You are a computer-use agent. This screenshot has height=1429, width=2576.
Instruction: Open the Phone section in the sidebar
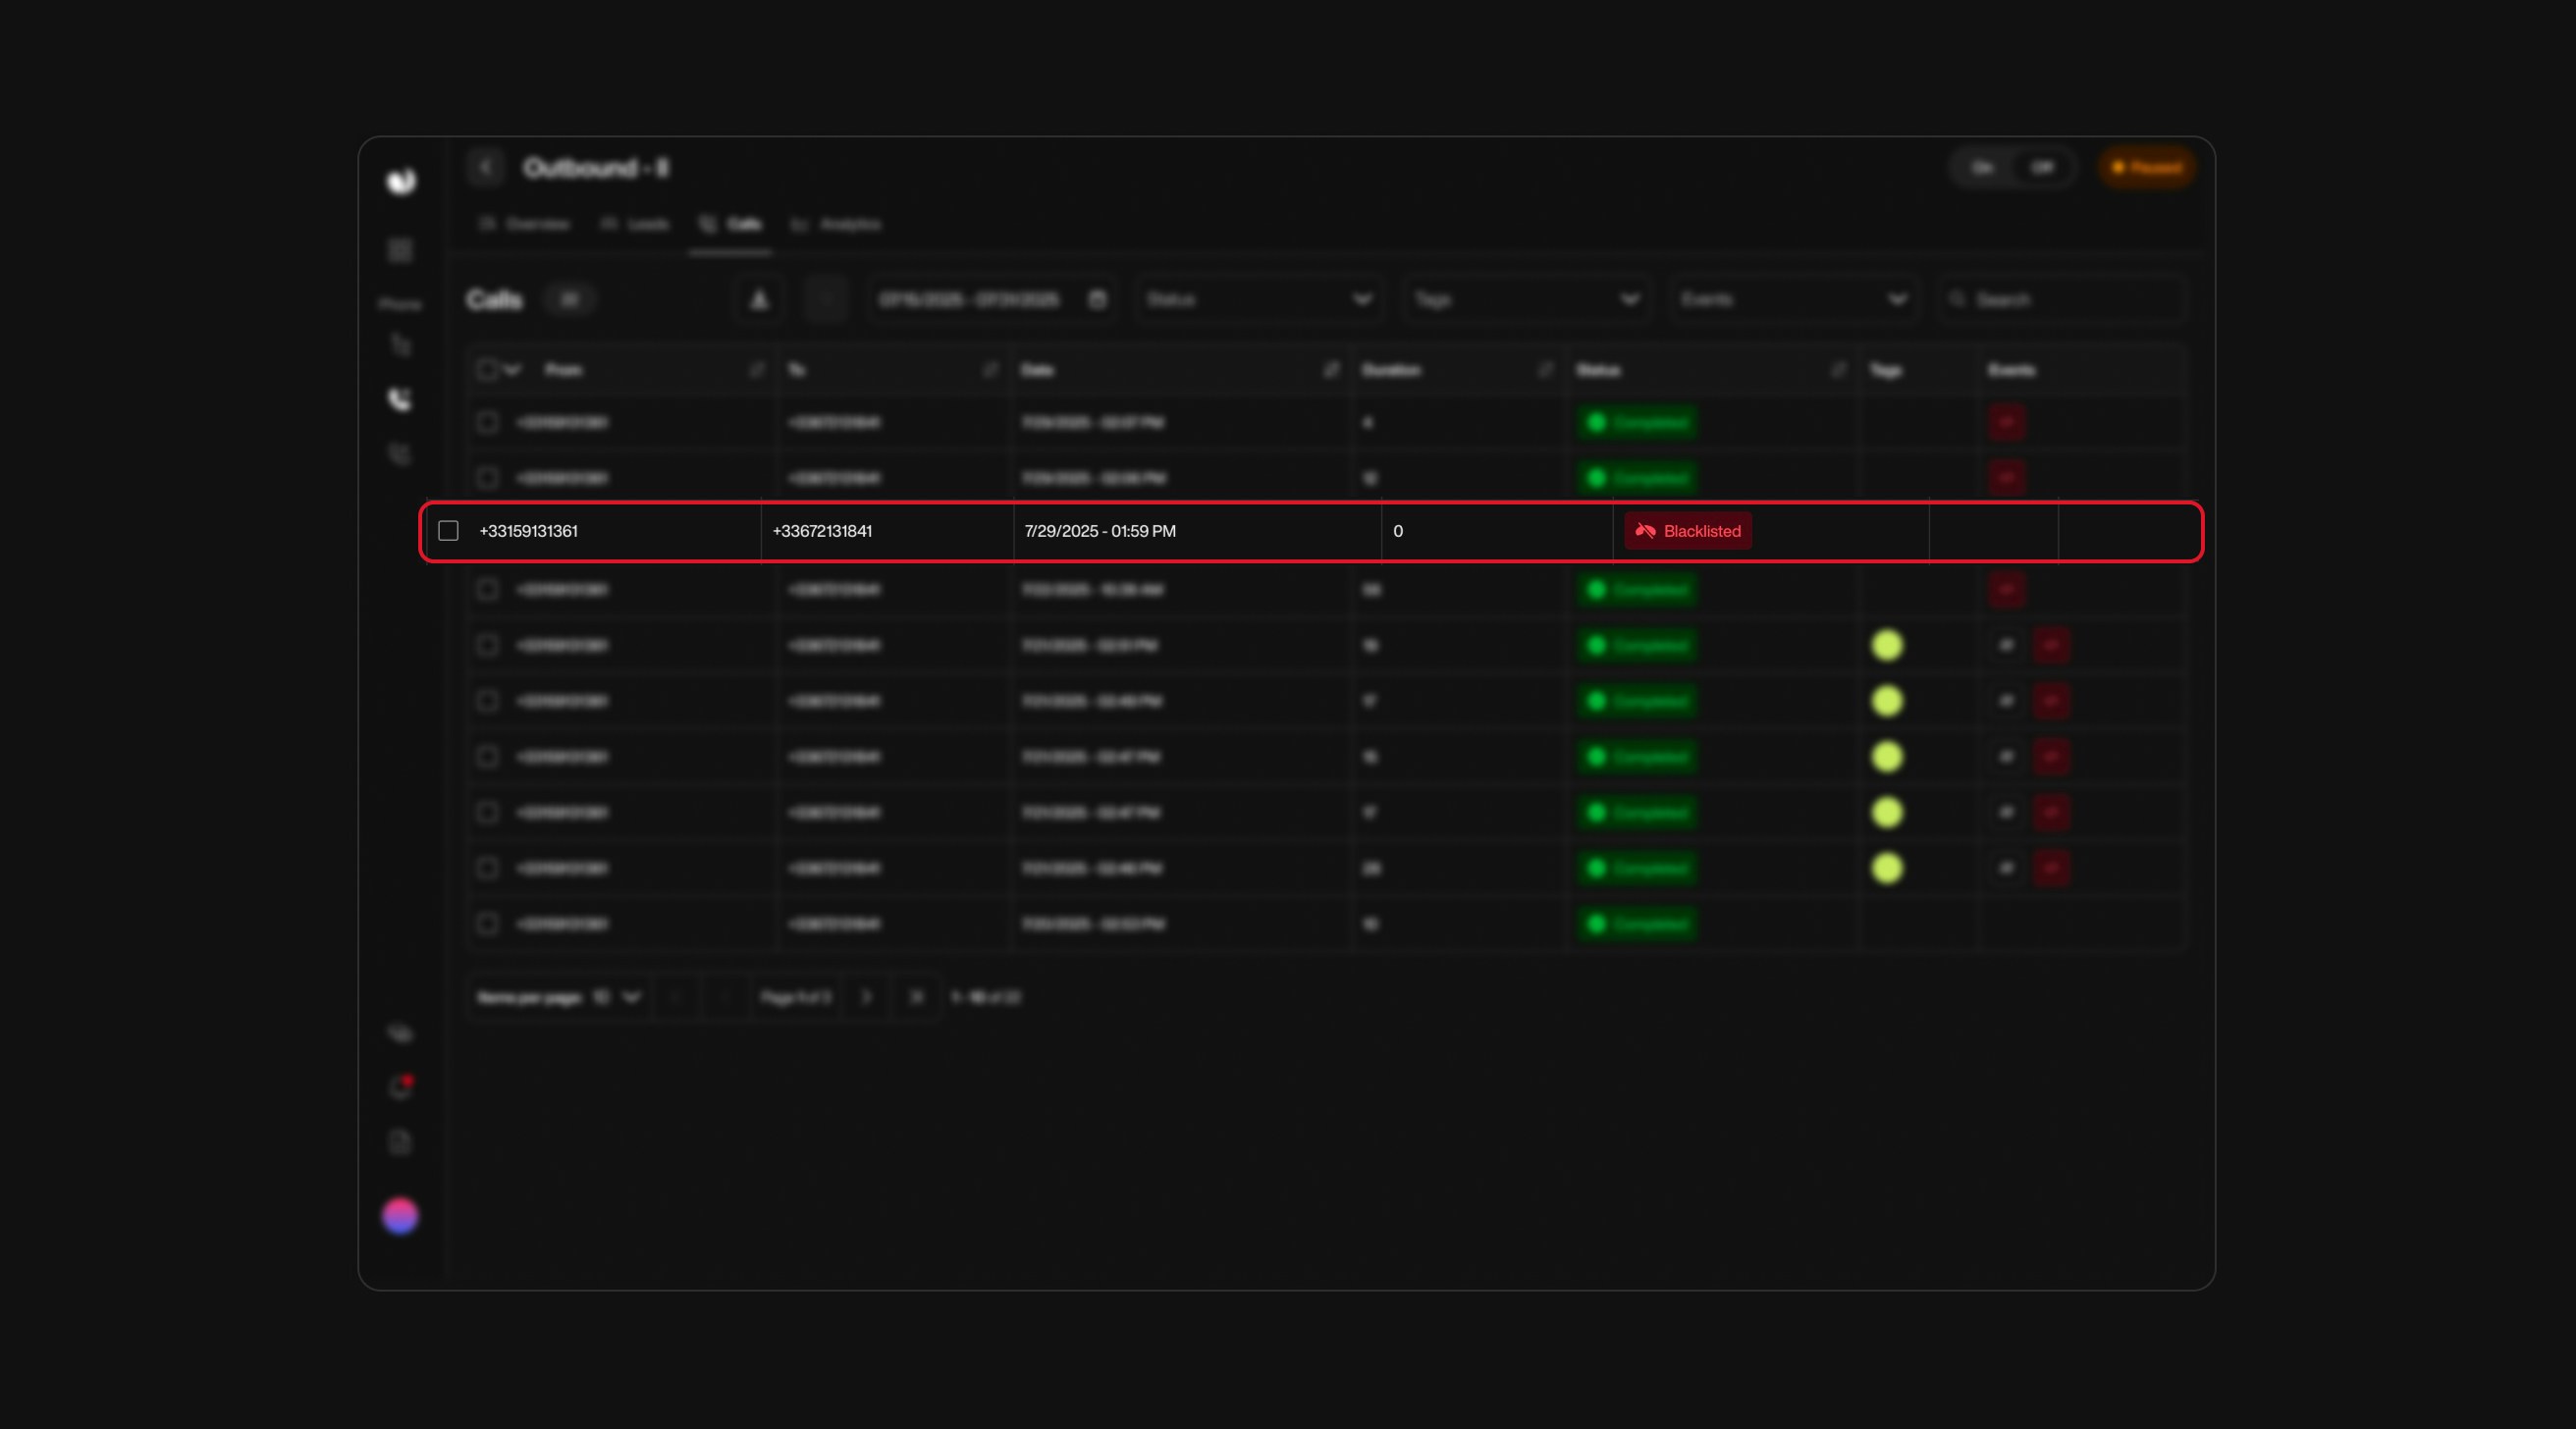click(399, 303)
